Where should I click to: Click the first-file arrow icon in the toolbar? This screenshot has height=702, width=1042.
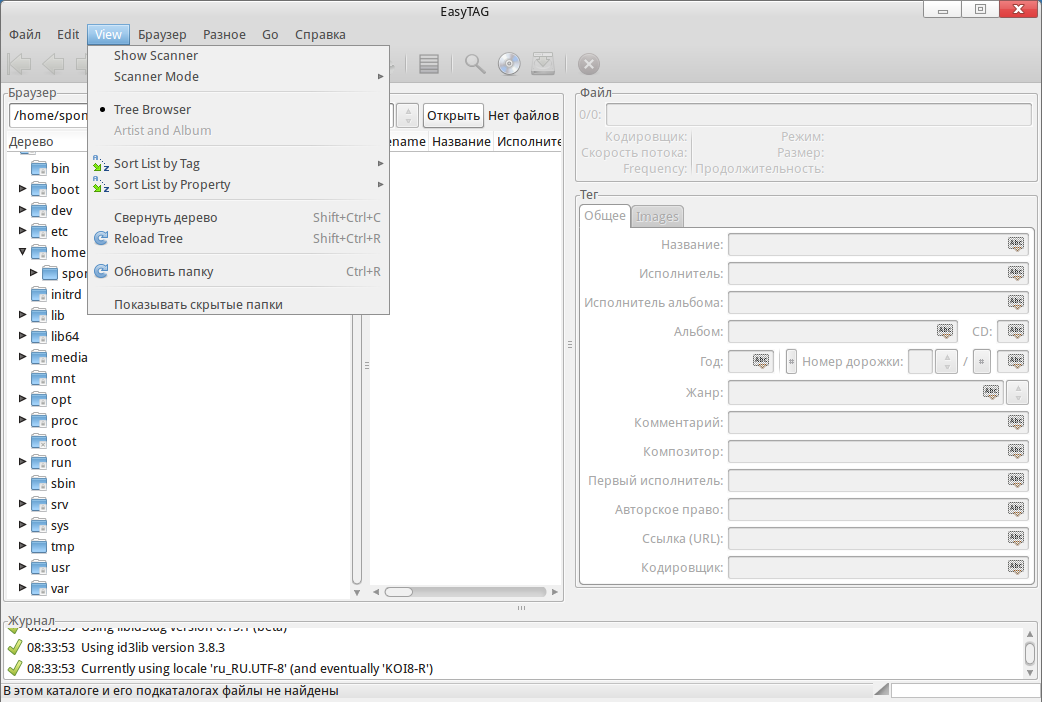click(x=18, y=65)
